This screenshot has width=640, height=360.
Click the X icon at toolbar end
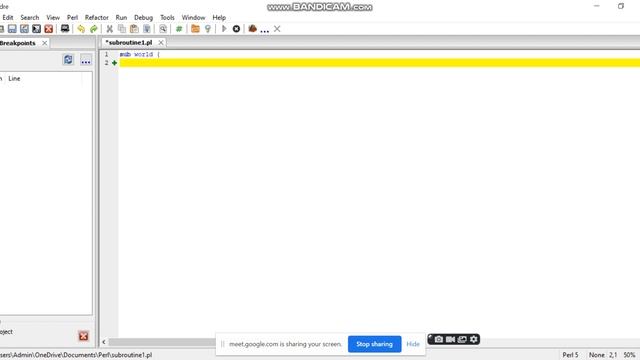(277, 29)
